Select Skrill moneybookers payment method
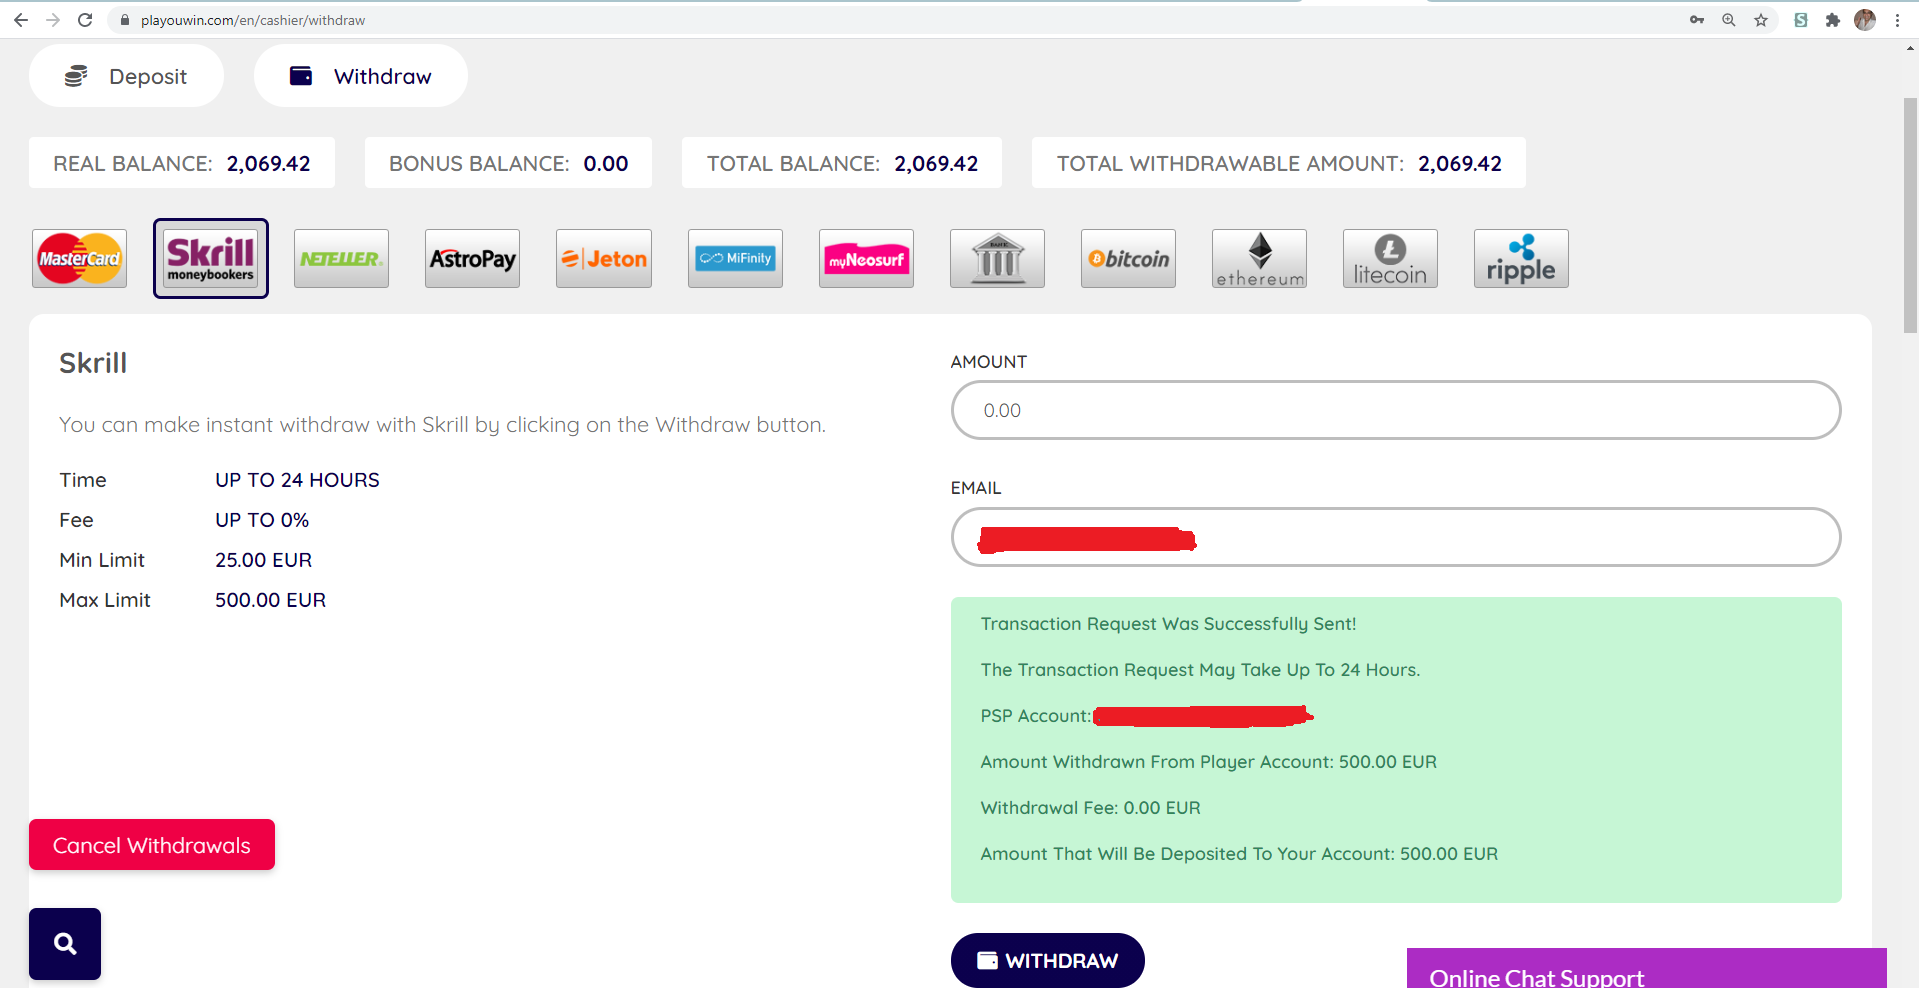 pyautogui.click(x=211, y=259)
